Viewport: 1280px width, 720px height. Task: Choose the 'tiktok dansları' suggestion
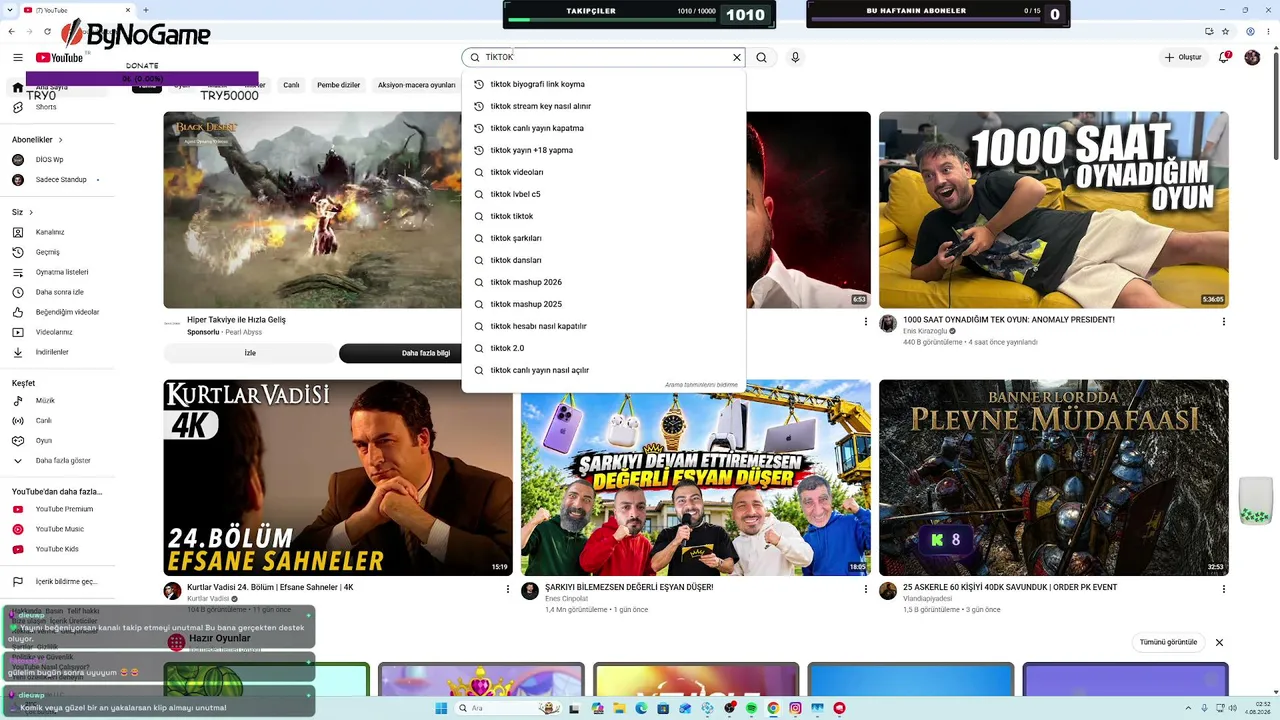coord(604,260)
